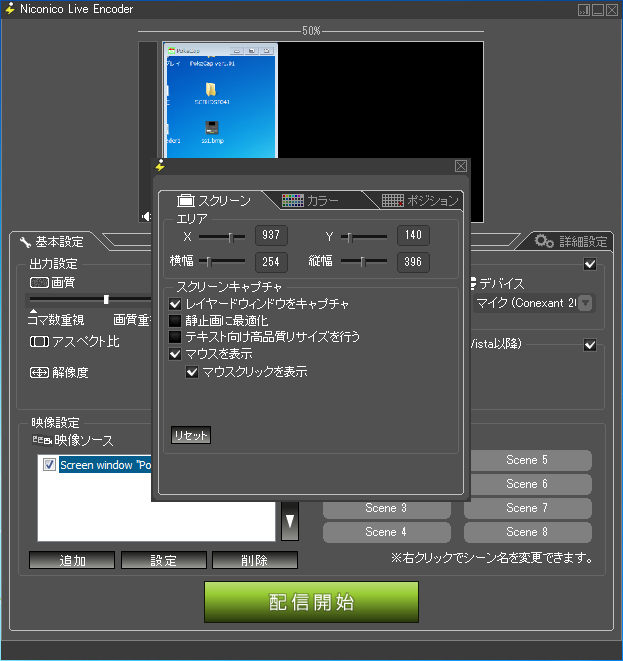Enable 静止画に最適化 checkbox

175,320
